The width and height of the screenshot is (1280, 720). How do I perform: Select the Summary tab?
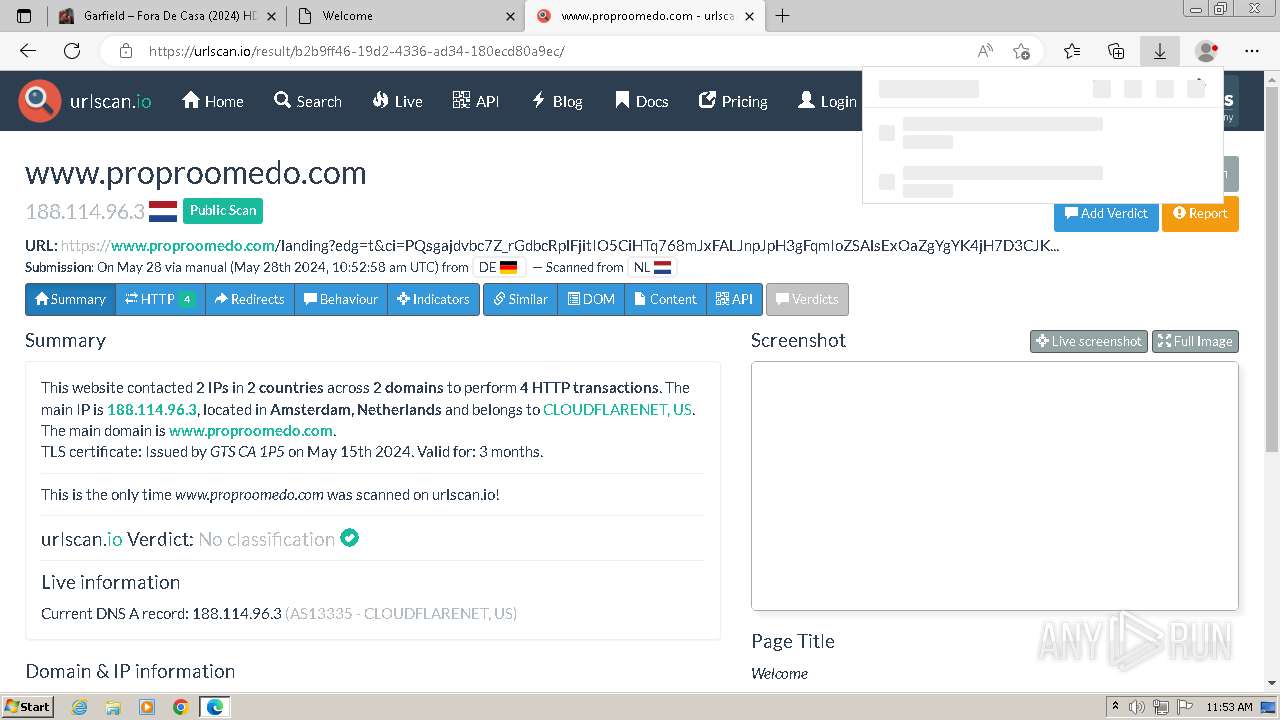70,299
